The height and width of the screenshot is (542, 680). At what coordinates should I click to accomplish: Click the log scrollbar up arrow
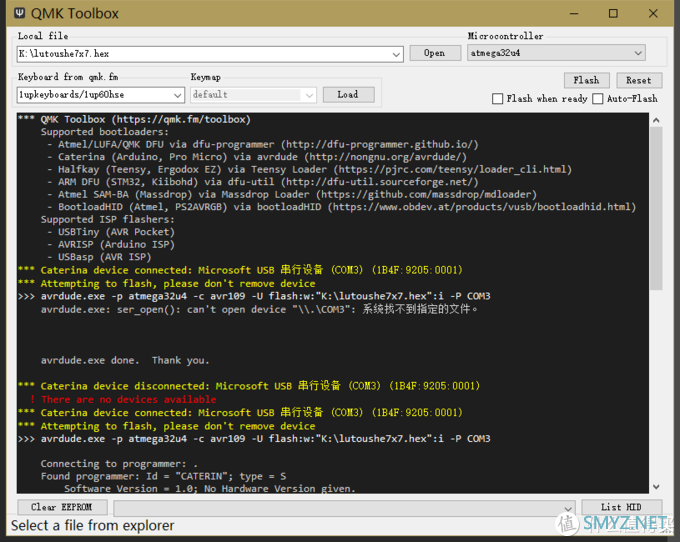[656, 120]
